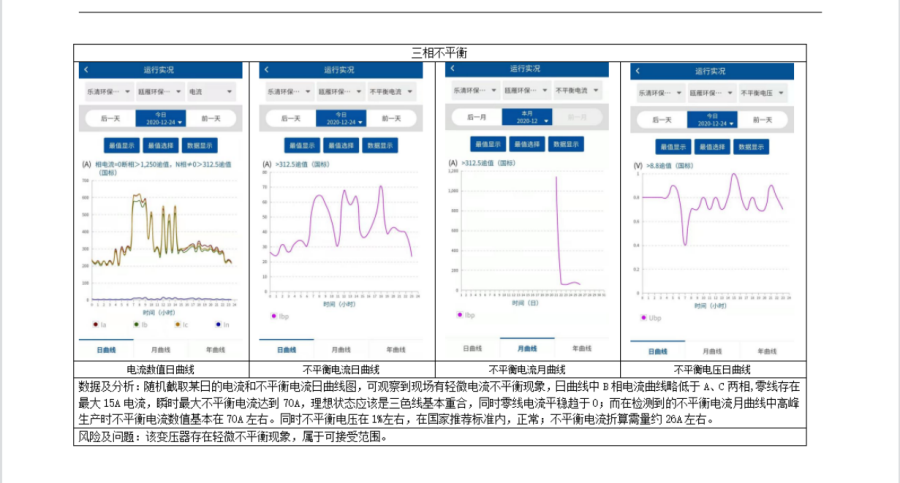
Task: Click the Ubp legend marker
Action: 641,318
